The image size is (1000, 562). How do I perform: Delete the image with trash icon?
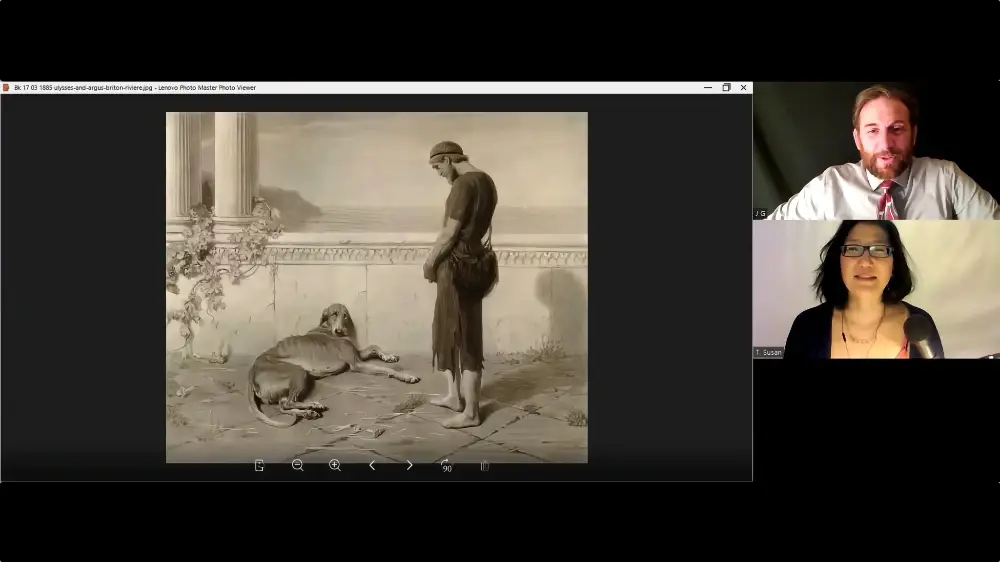pos(485,466)
